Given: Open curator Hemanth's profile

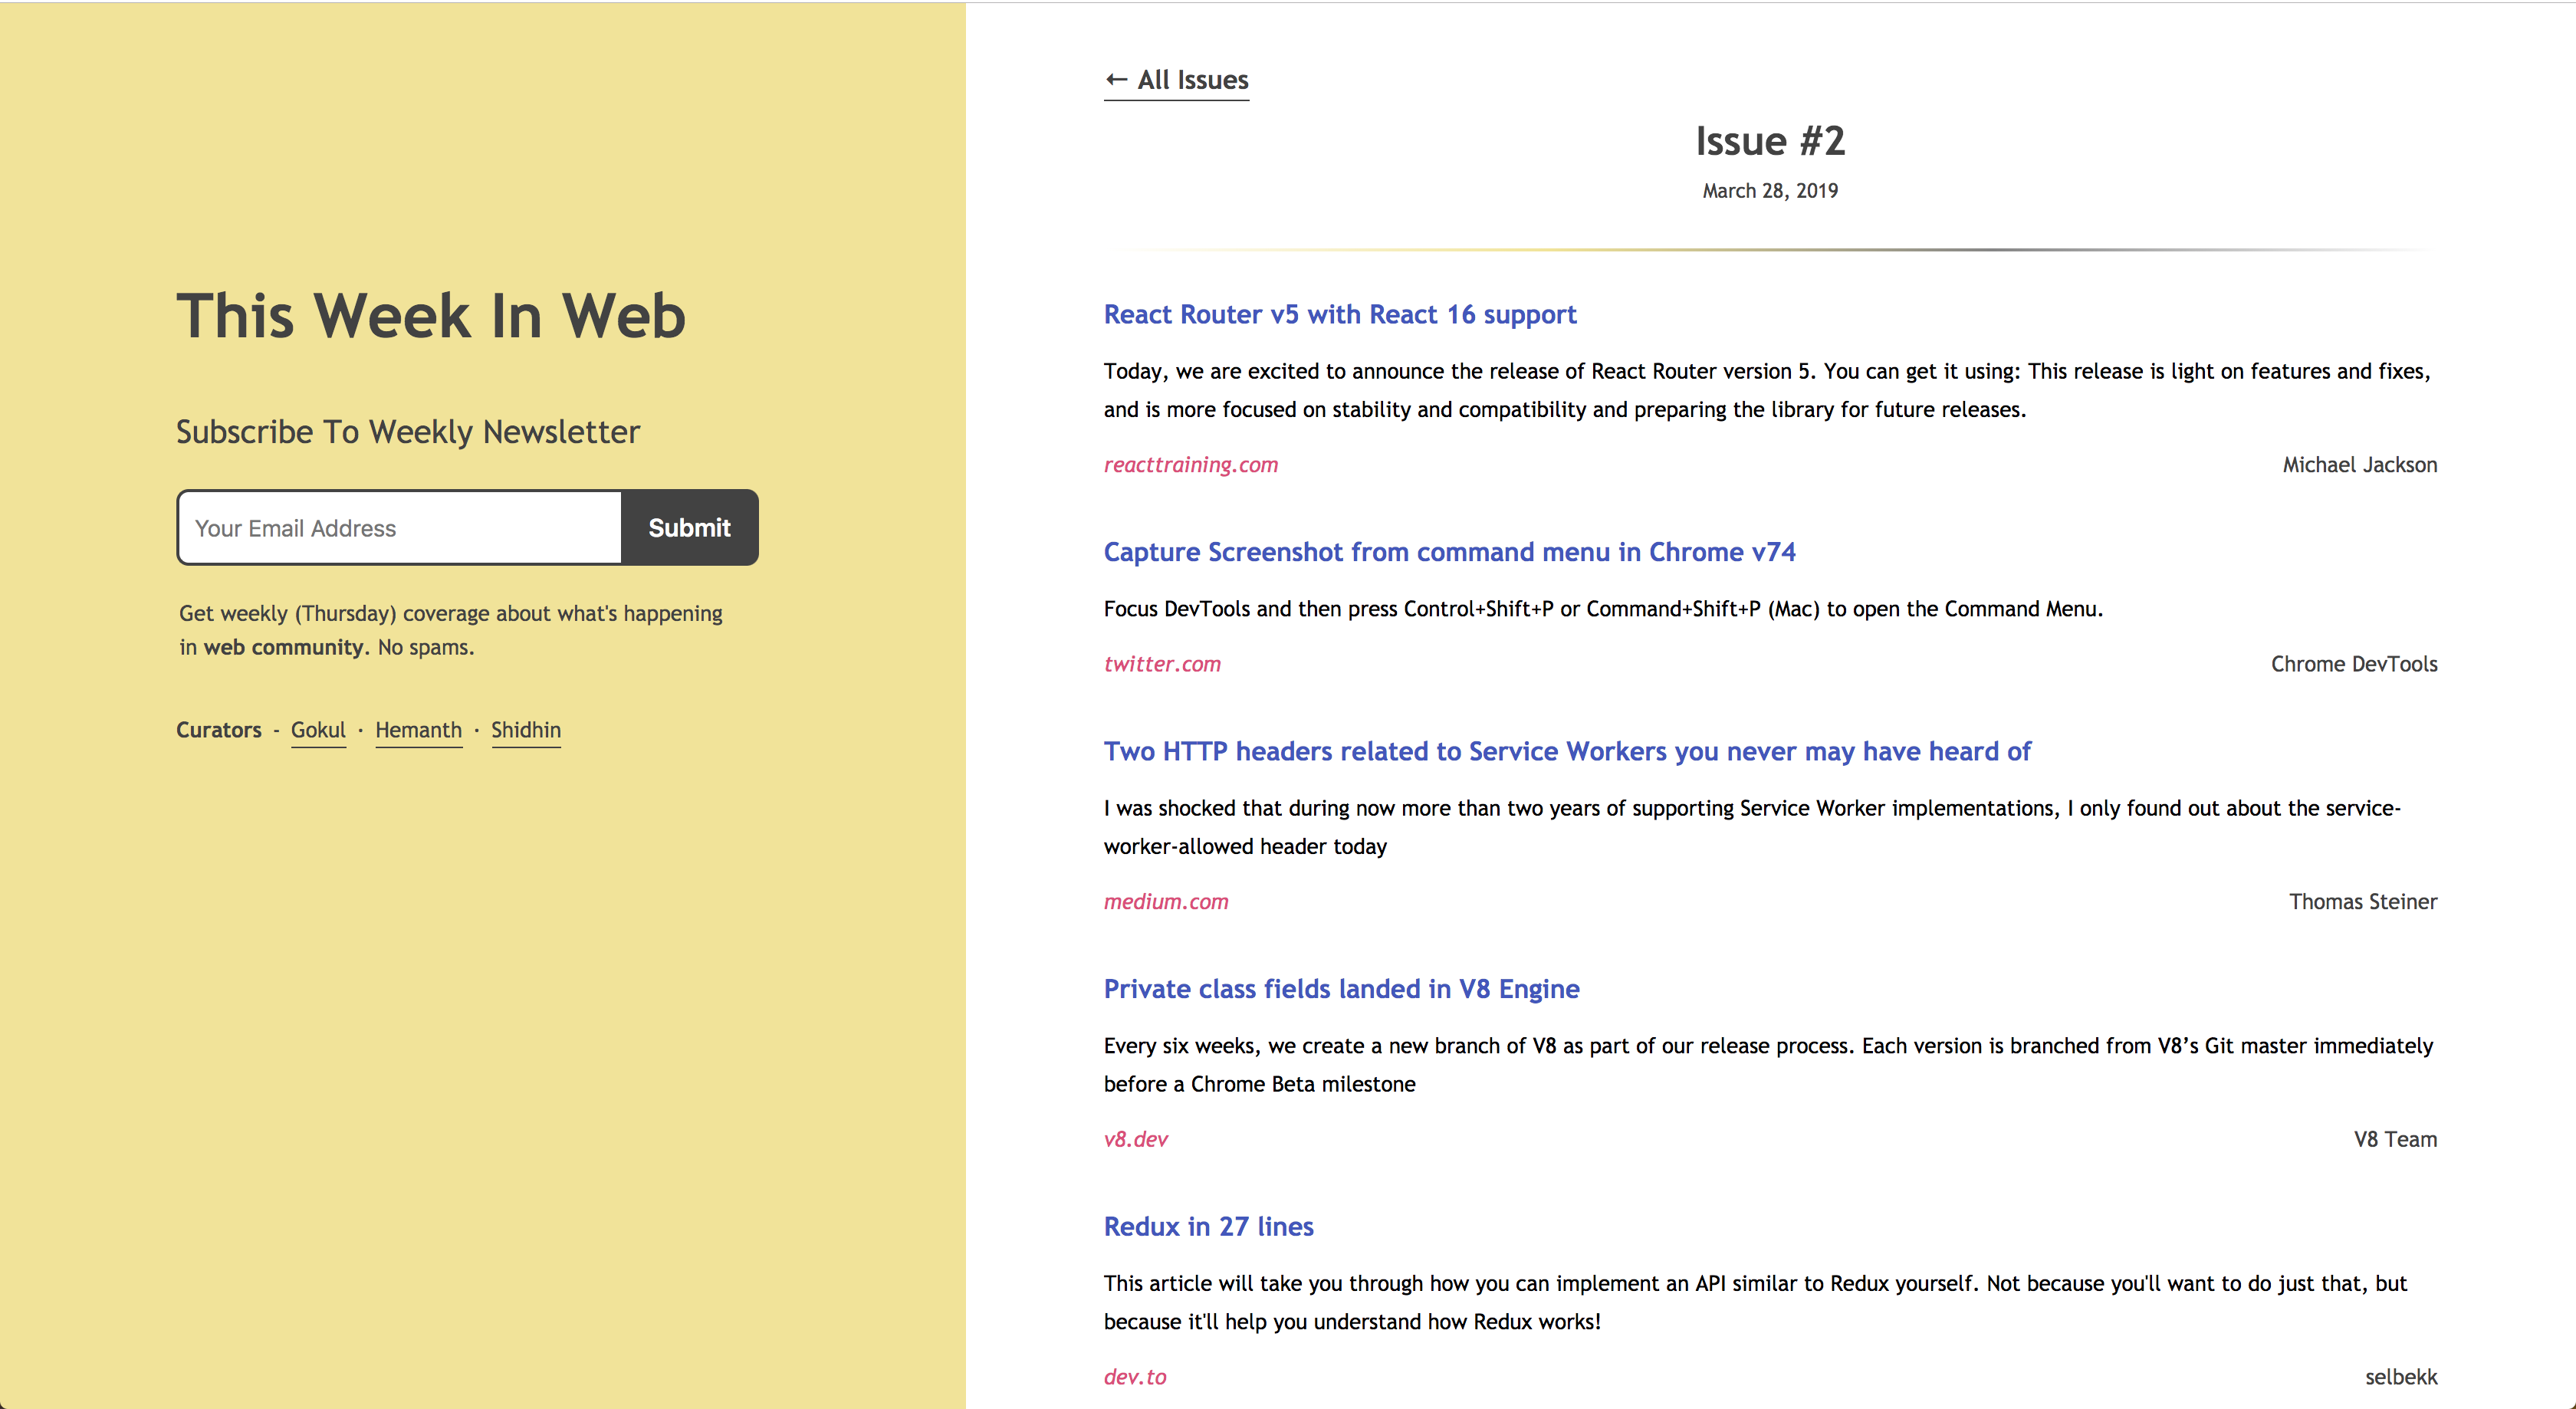Looking at the screenshot, I should tap(418, 730).
